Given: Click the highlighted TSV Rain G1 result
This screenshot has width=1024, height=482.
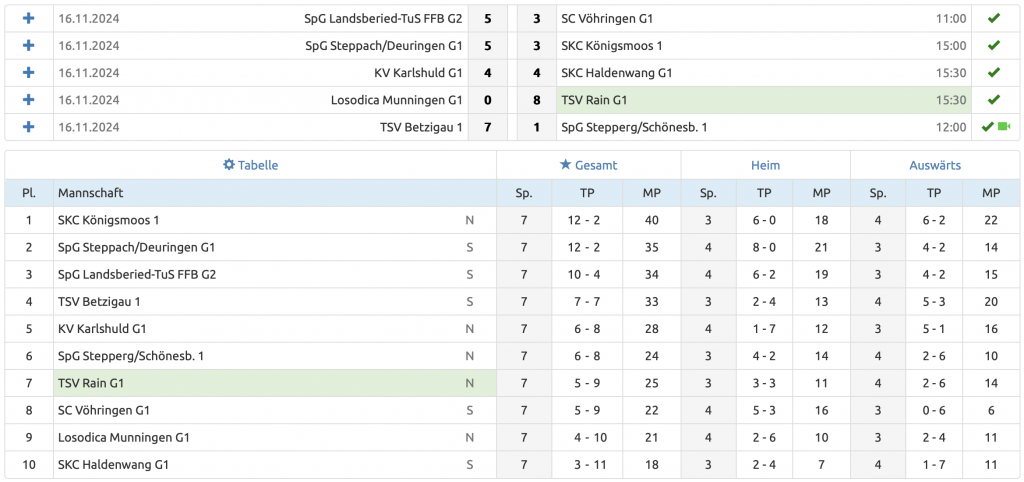Looking at the screenshot, I should click(x=594, y=100).
